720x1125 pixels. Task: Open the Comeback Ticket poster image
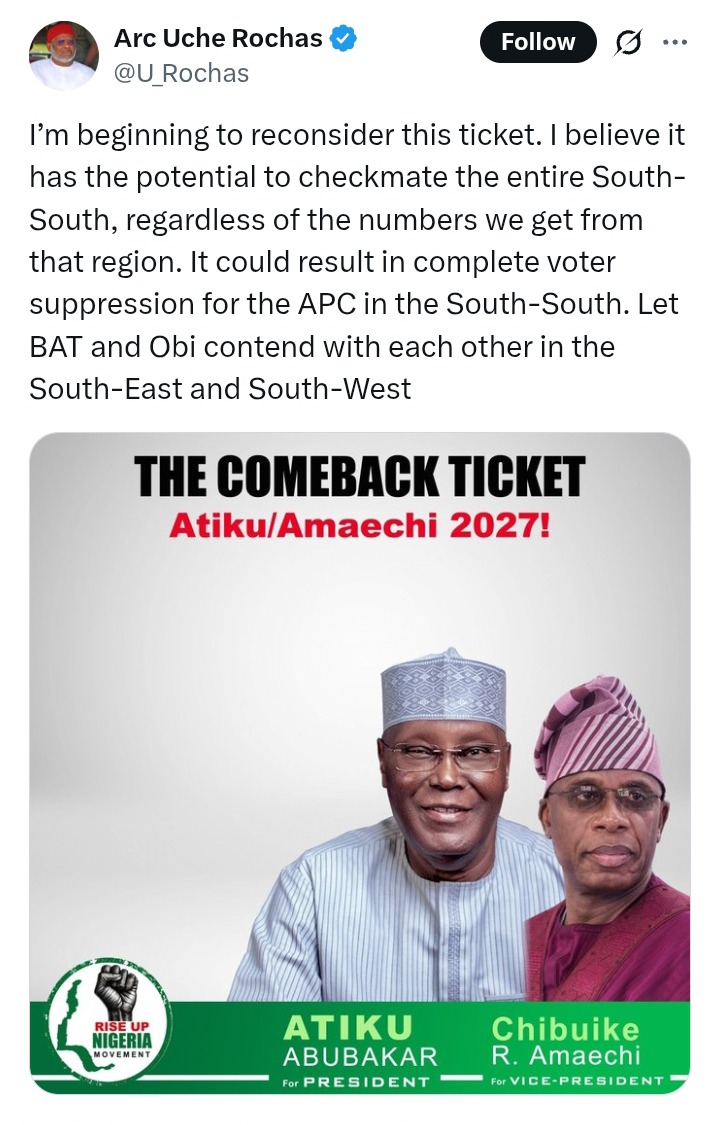[360, 763]
